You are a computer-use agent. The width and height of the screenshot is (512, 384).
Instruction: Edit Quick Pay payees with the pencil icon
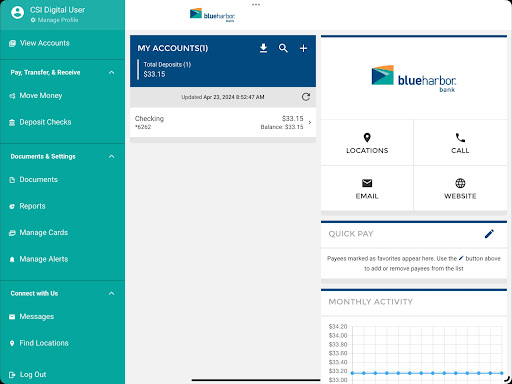[x=489, y=234]
